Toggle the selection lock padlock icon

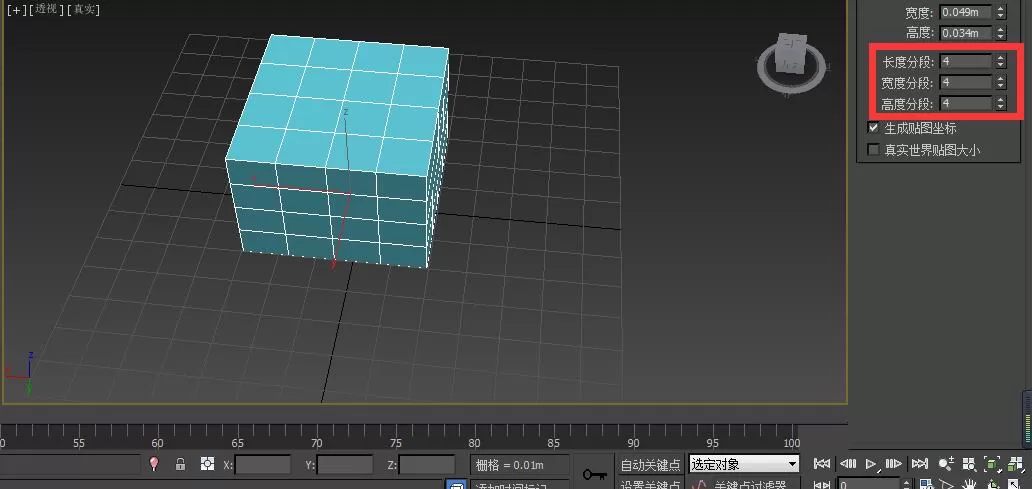(x=180, y=464)
